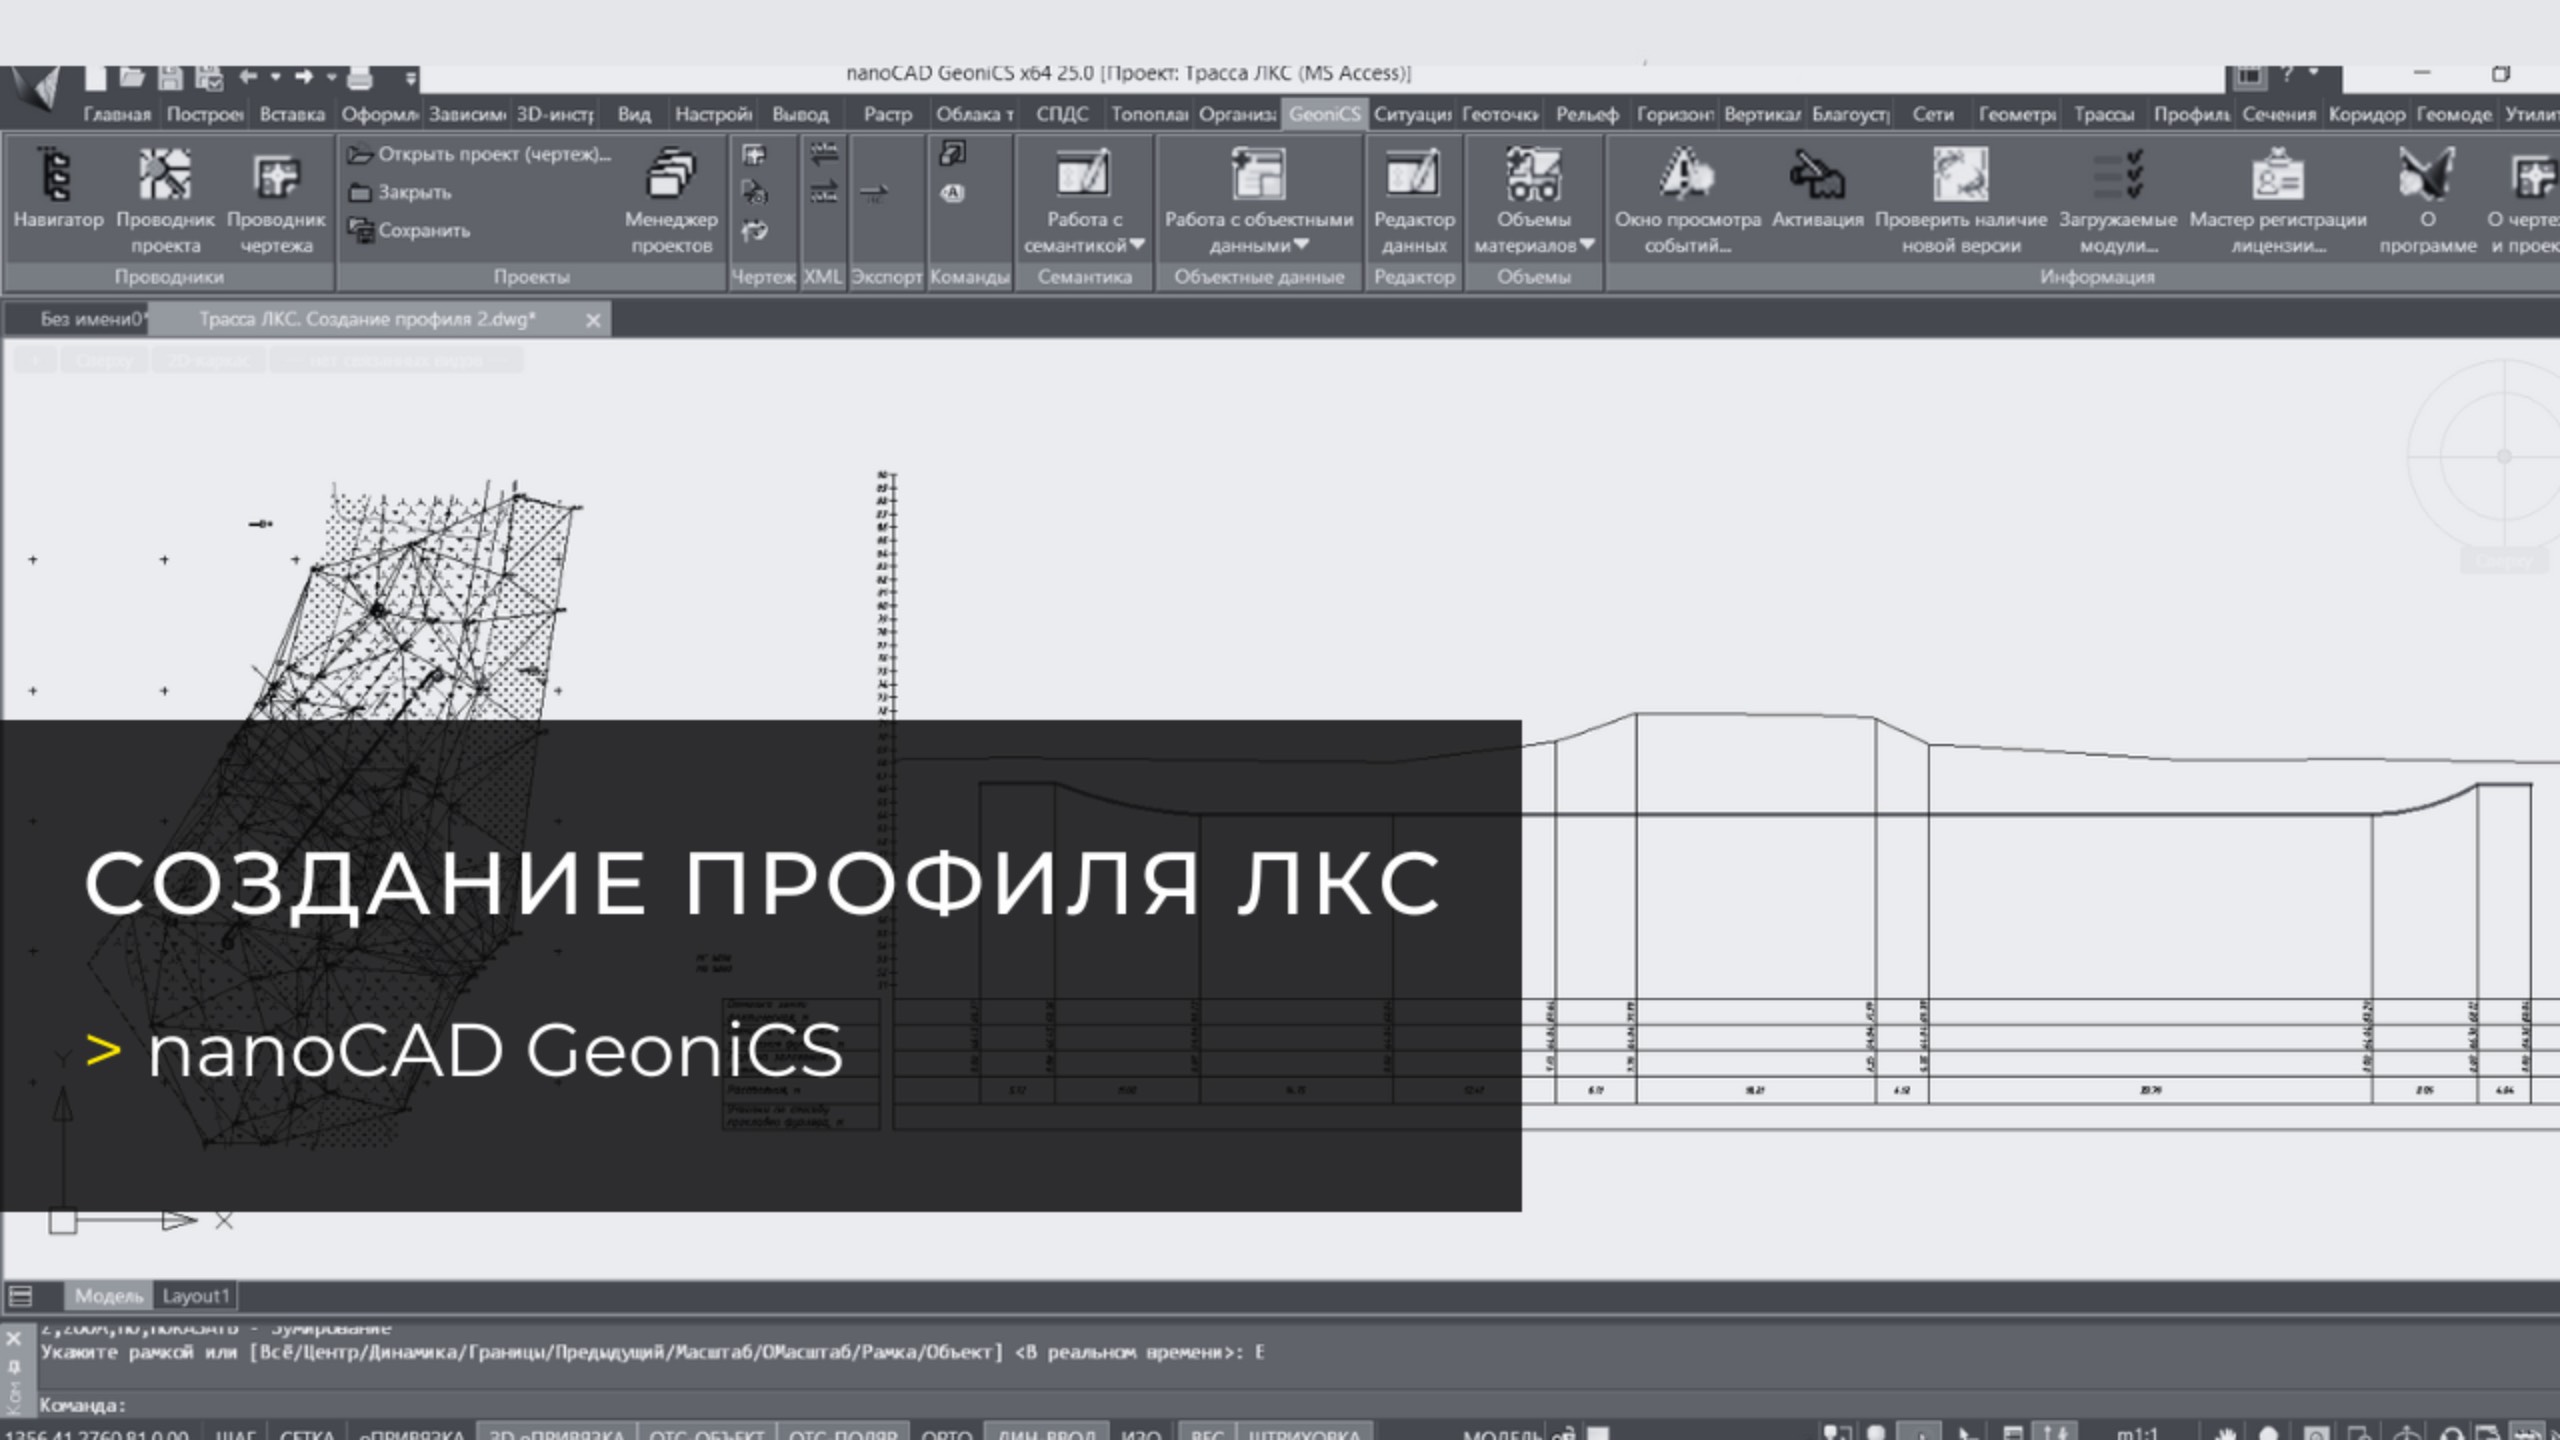Screen dimensions: 2560x1440
Task: Switch to the Трассы ribbon tab
Action: point(2103,114)
